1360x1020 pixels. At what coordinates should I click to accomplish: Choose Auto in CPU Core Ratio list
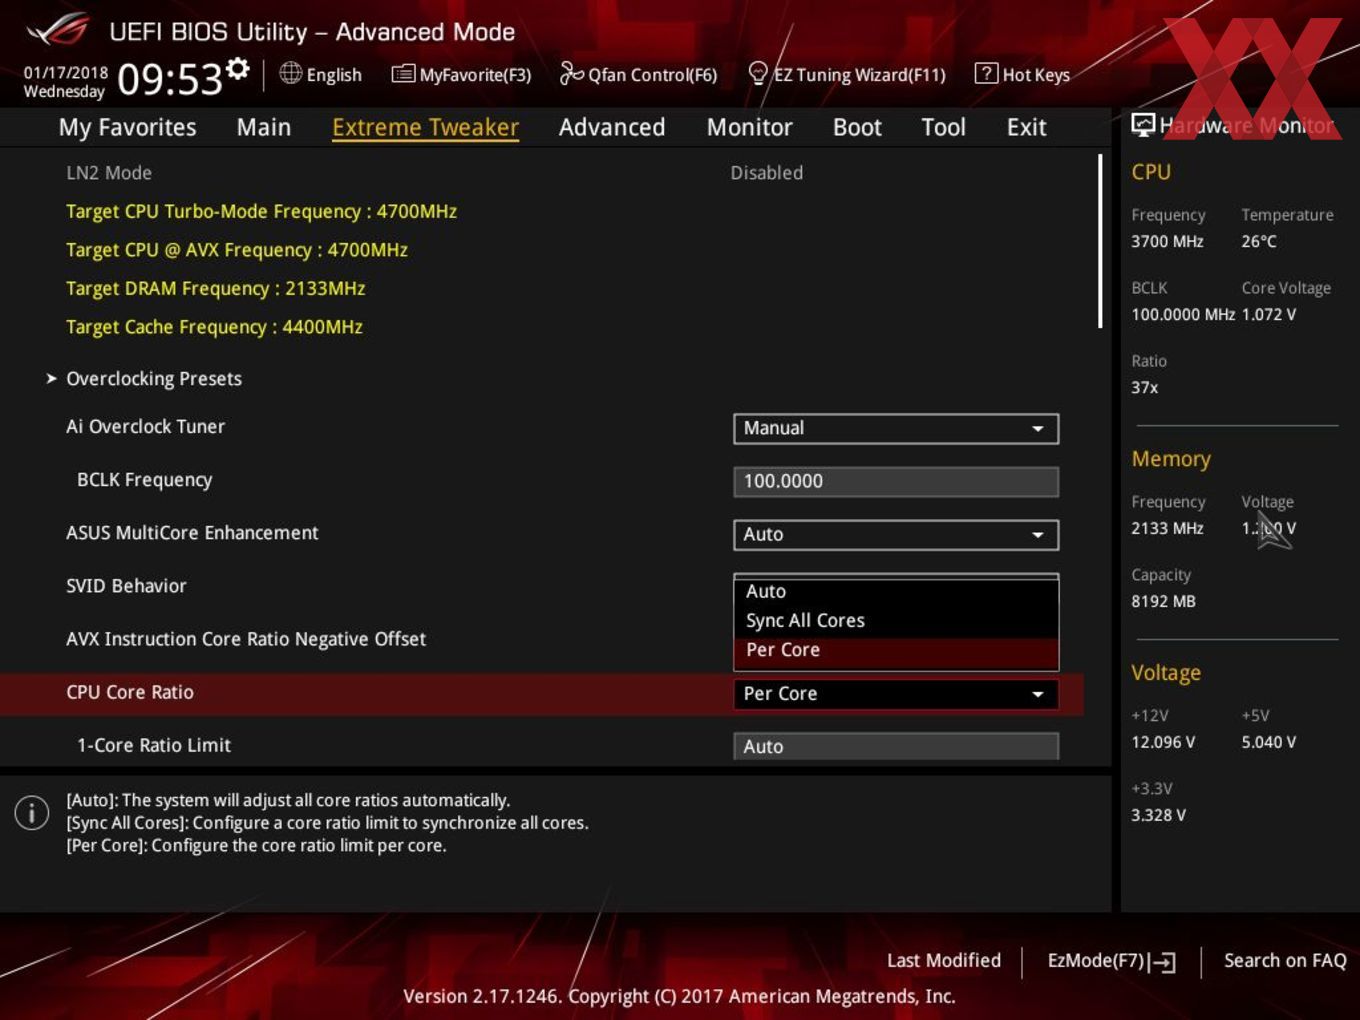(896, 591)
